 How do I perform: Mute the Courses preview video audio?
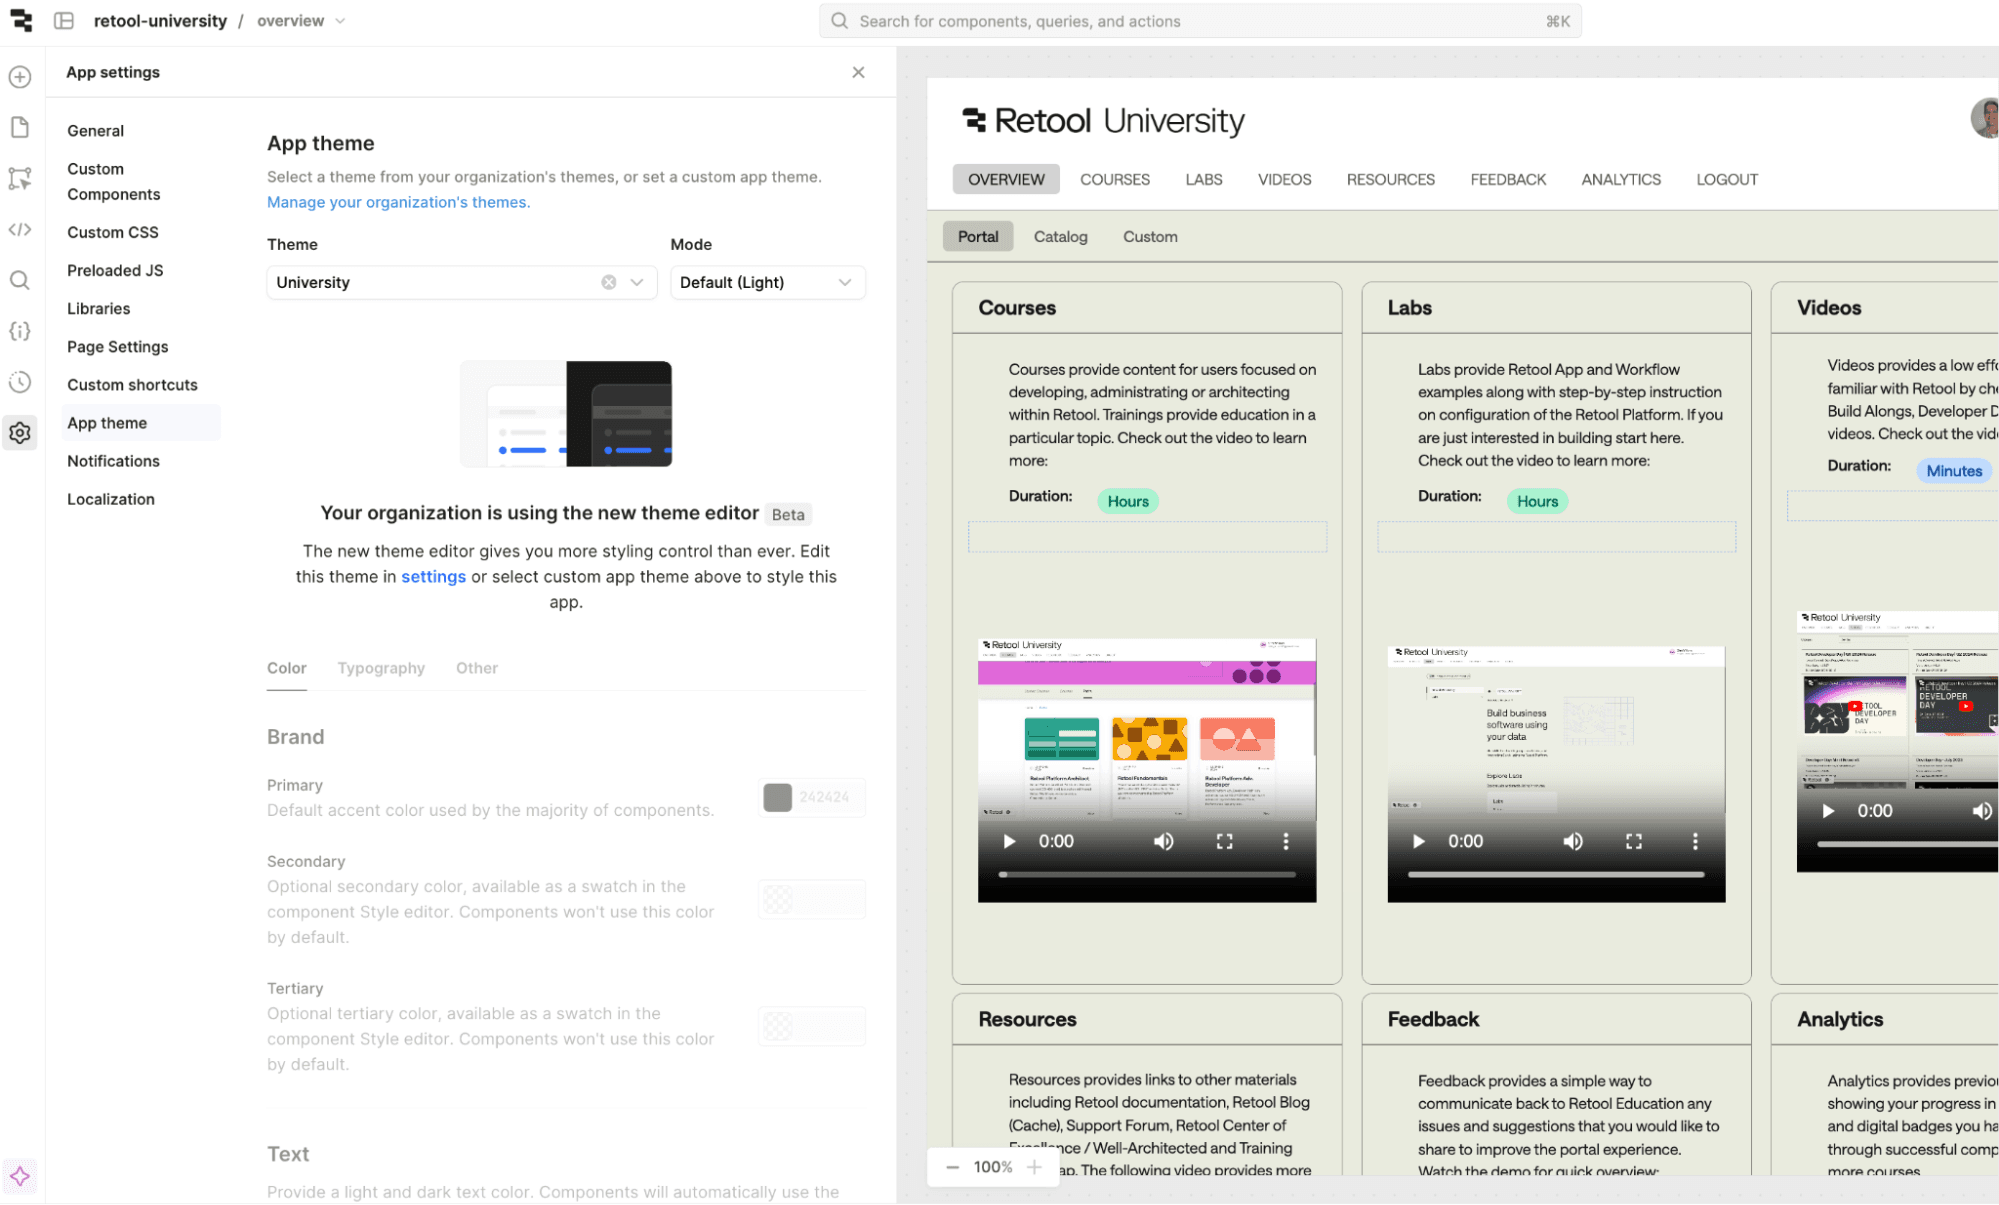(1163, 841)
